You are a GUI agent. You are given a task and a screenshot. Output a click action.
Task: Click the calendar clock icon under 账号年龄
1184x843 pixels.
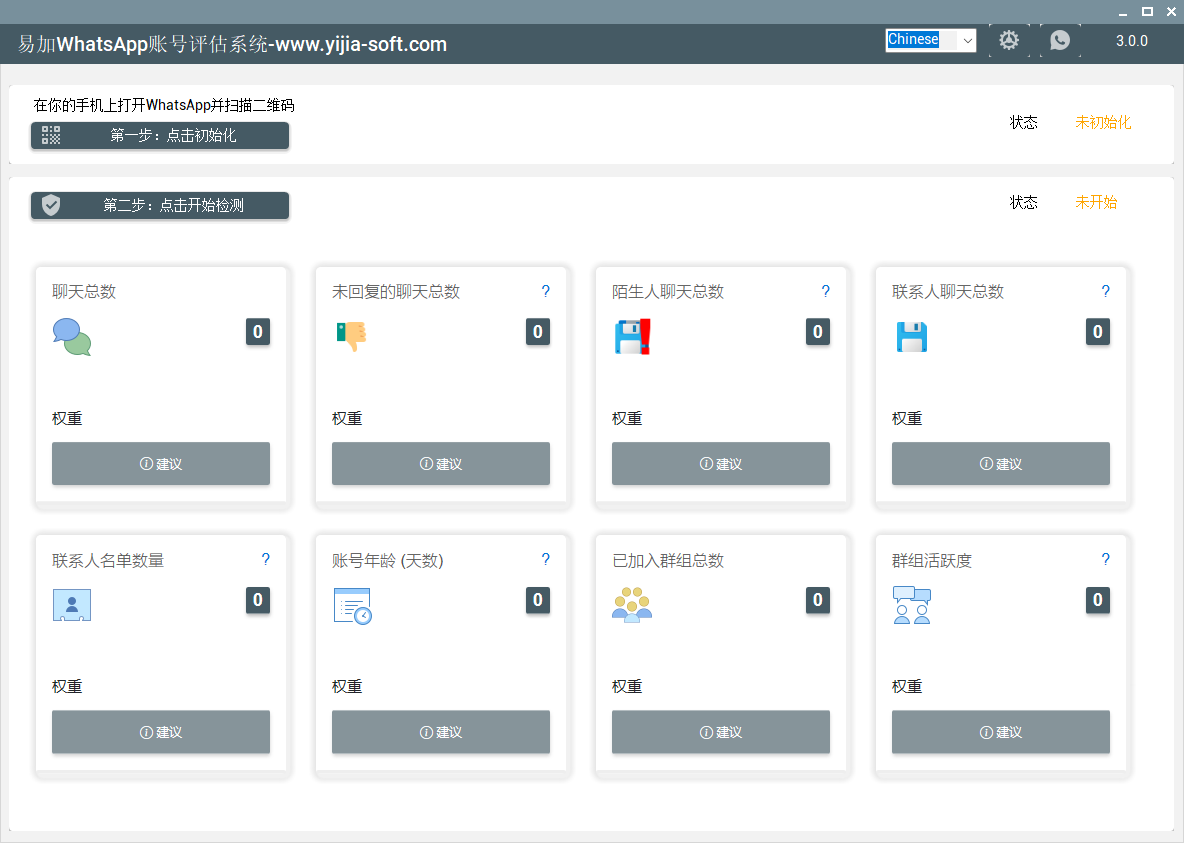353,606
